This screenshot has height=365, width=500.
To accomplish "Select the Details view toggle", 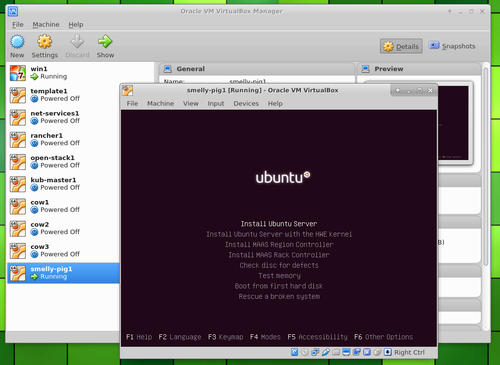I will click(401, 46).
